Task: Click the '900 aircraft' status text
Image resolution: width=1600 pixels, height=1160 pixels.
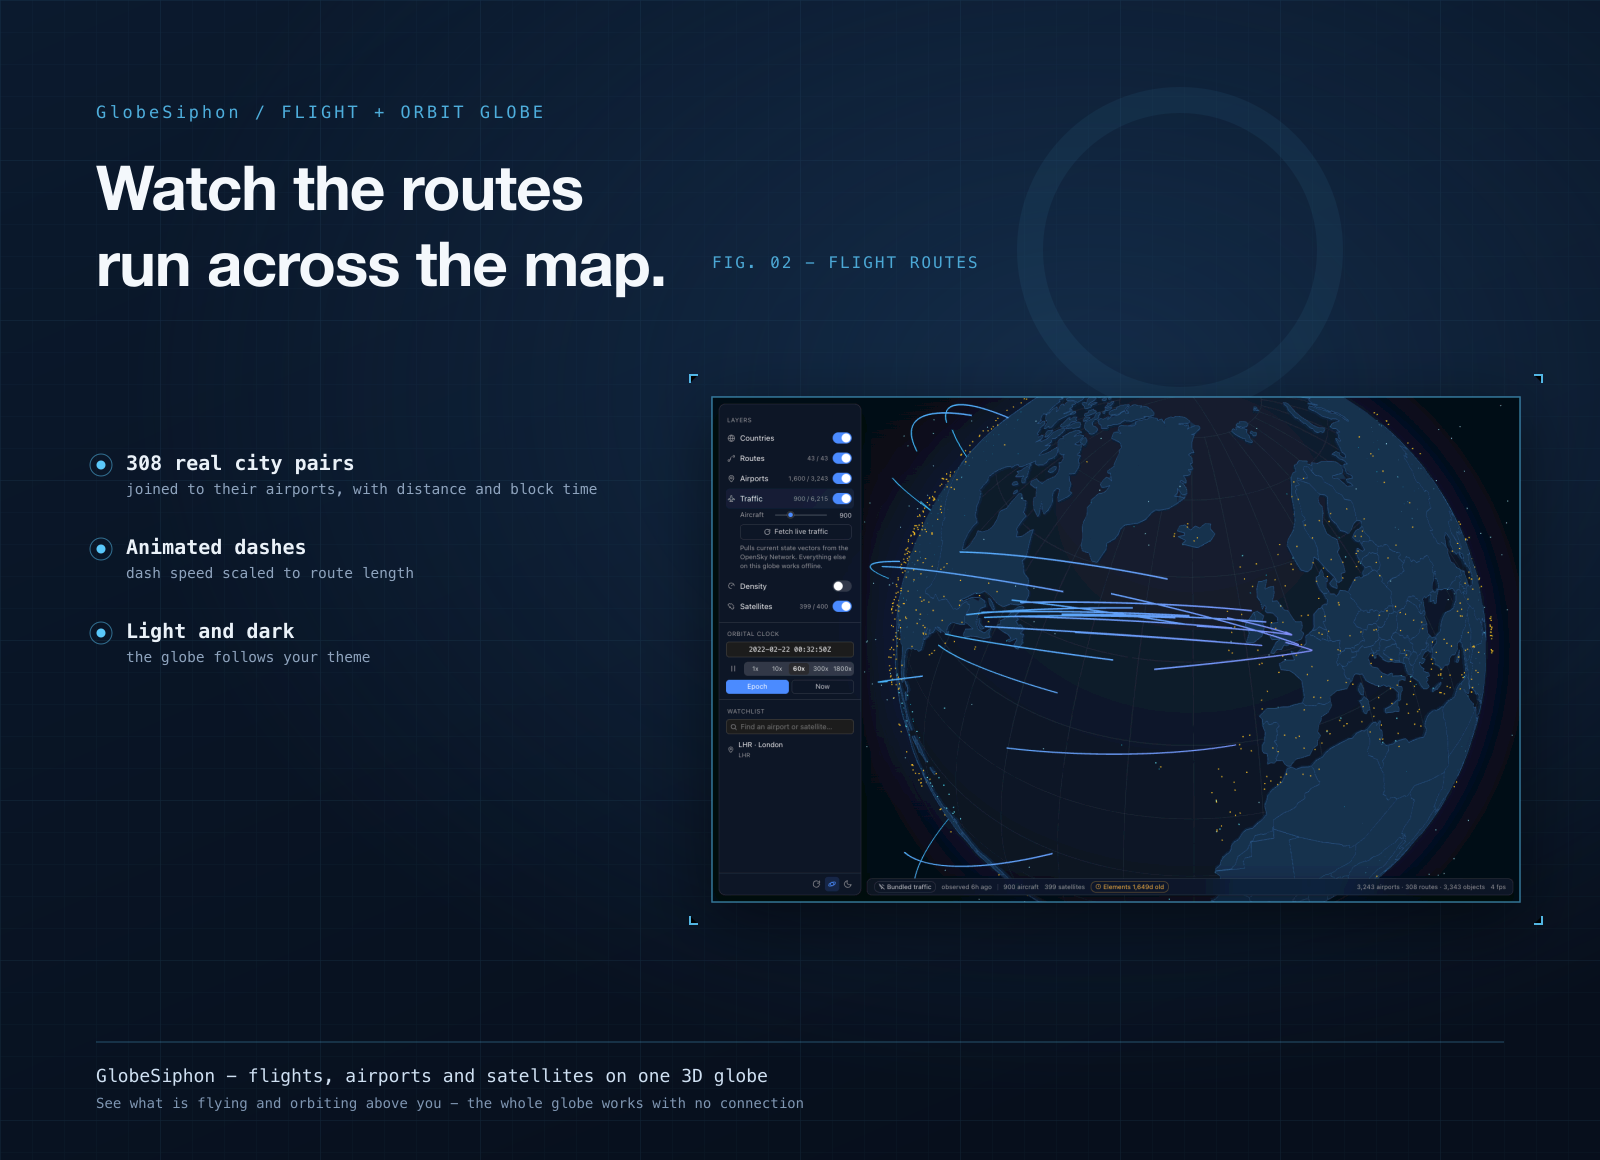Action: (x=1021, y=887)
